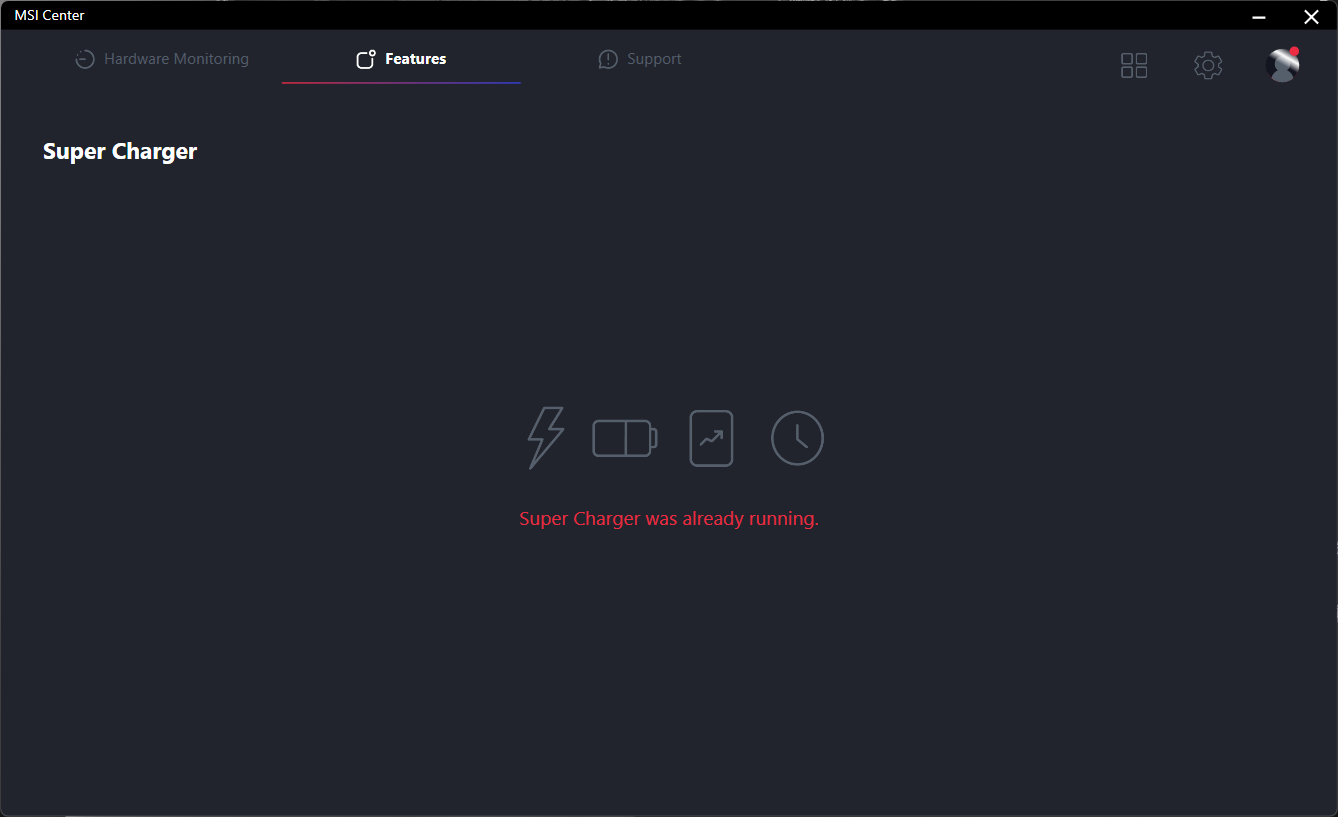Open the Hardware Monitoring tab
Viewport: 1338px width, 817px height.
pos(162,59)
